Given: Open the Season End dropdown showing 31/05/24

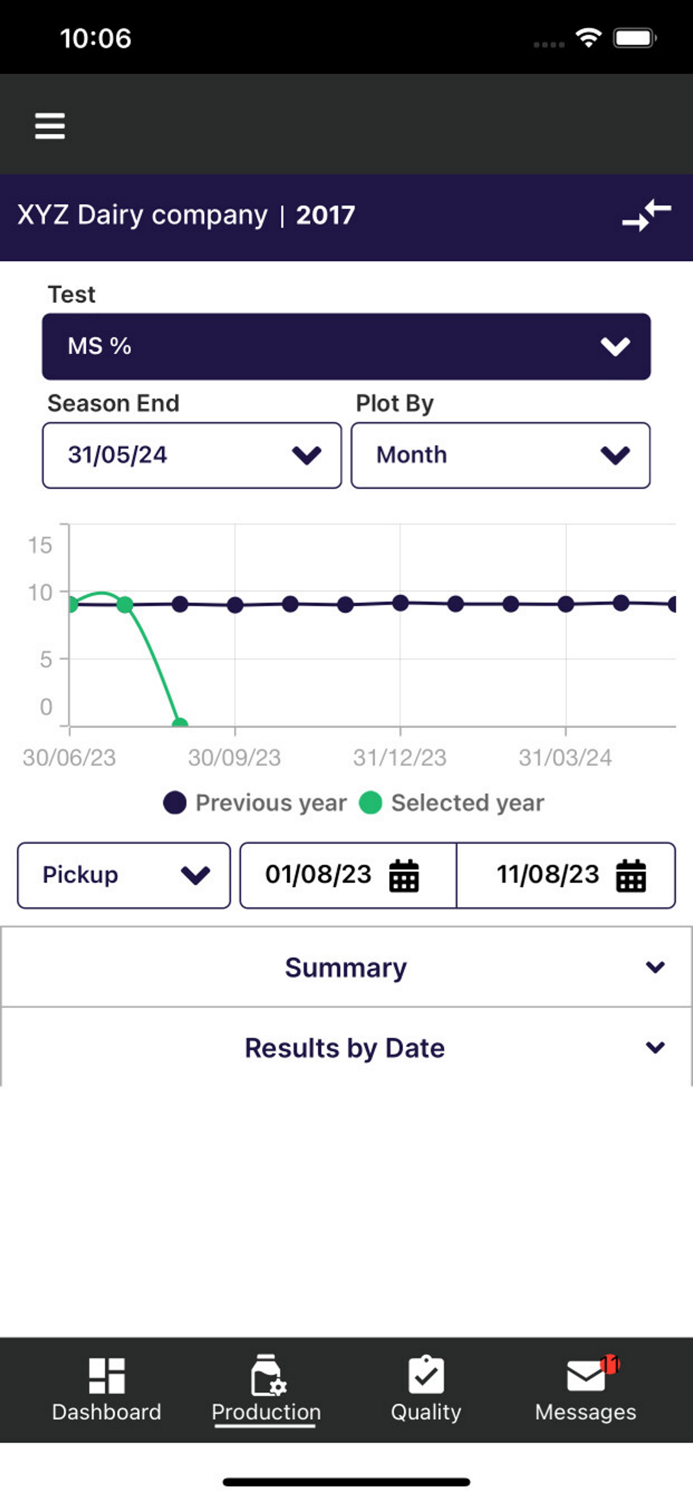Looking at the screenshot, I should point(191,455).
